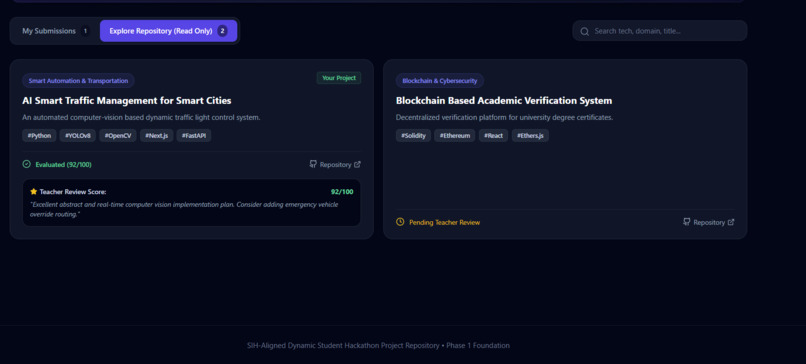
Task: Select the #OpenCV tag
Action: click(x=118, y=136)
